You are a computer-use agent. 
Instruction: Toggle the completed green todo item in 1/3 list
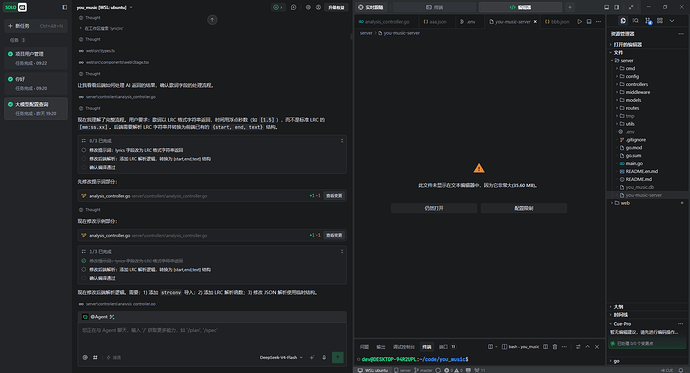(x=84, y=261)
